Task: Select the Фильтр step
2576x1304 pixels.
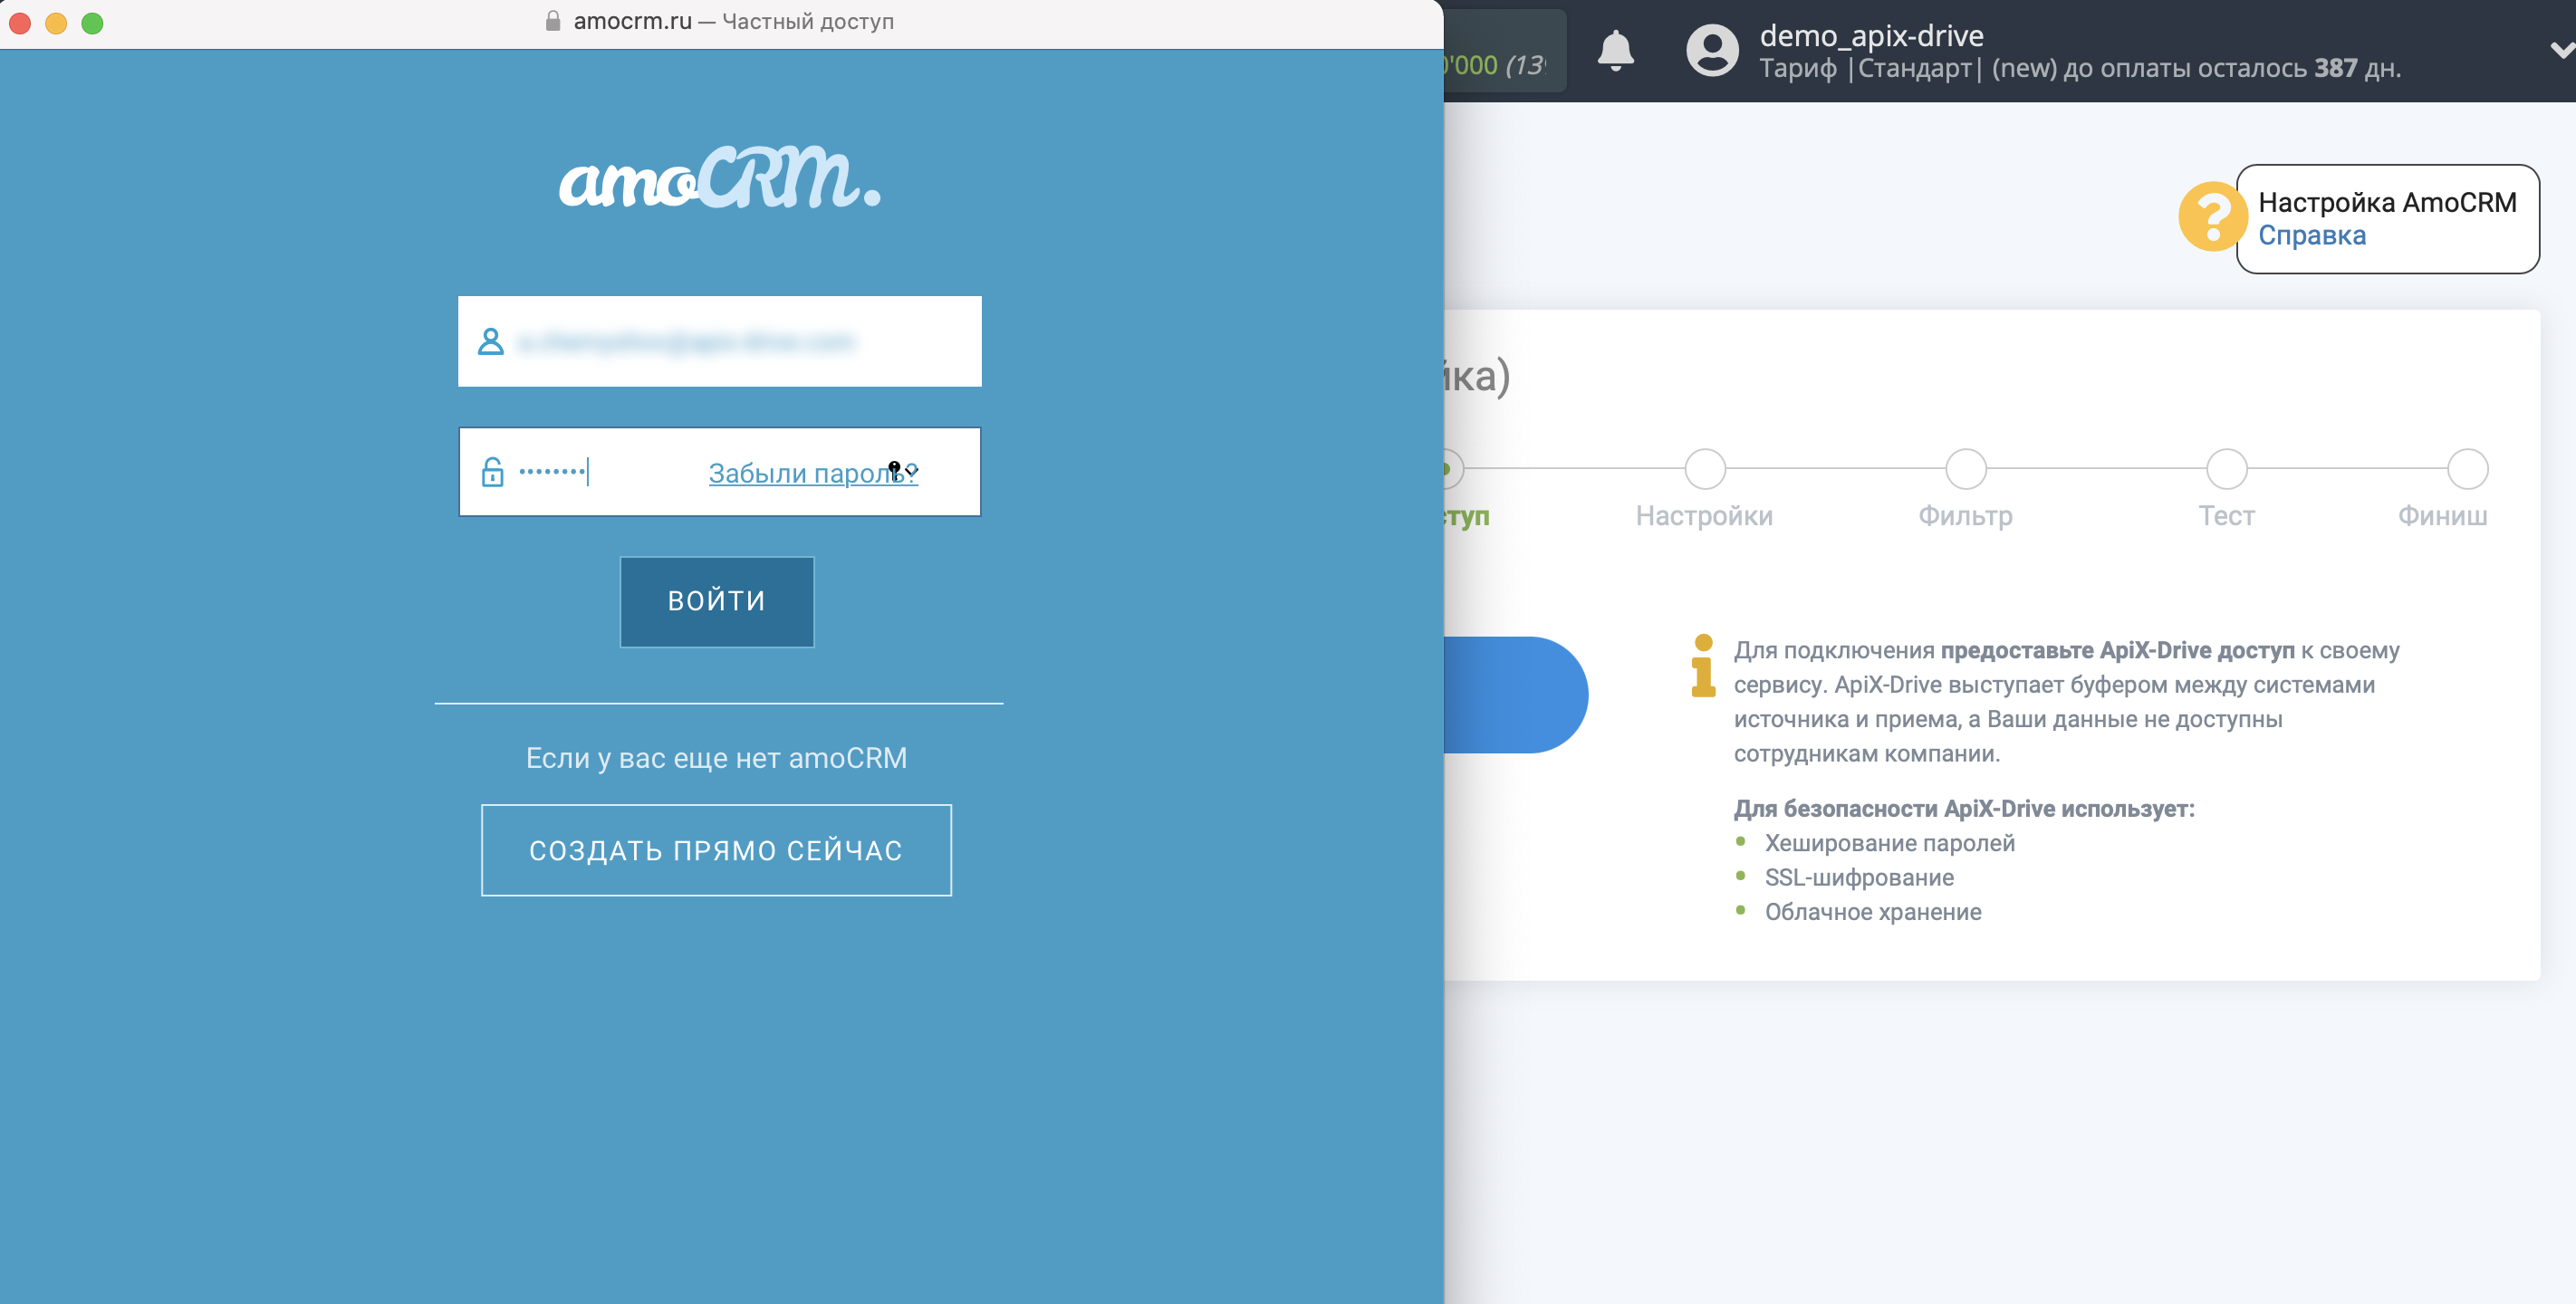Action: 1965,516
